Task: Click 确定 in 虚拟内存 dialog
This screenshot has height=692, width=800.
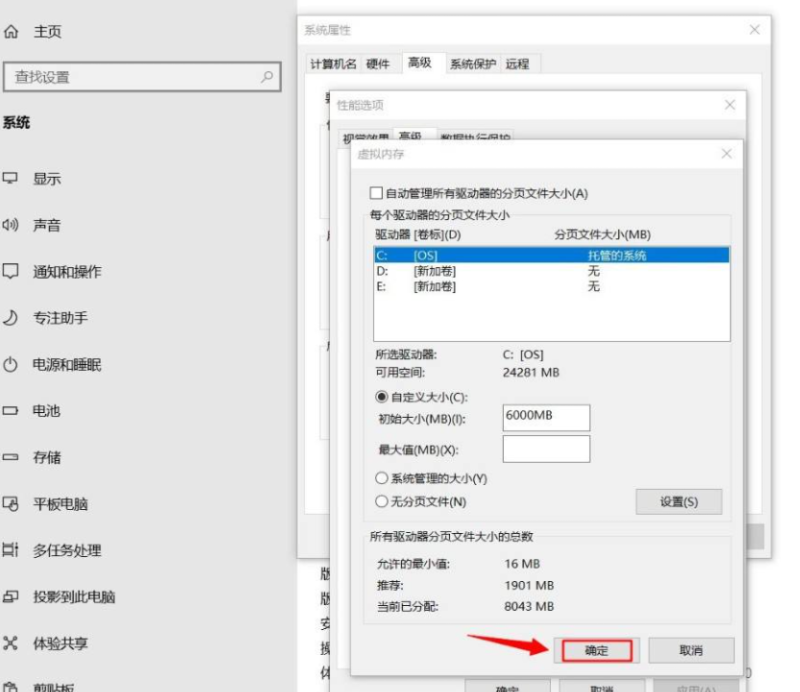Action: (596, 651)
